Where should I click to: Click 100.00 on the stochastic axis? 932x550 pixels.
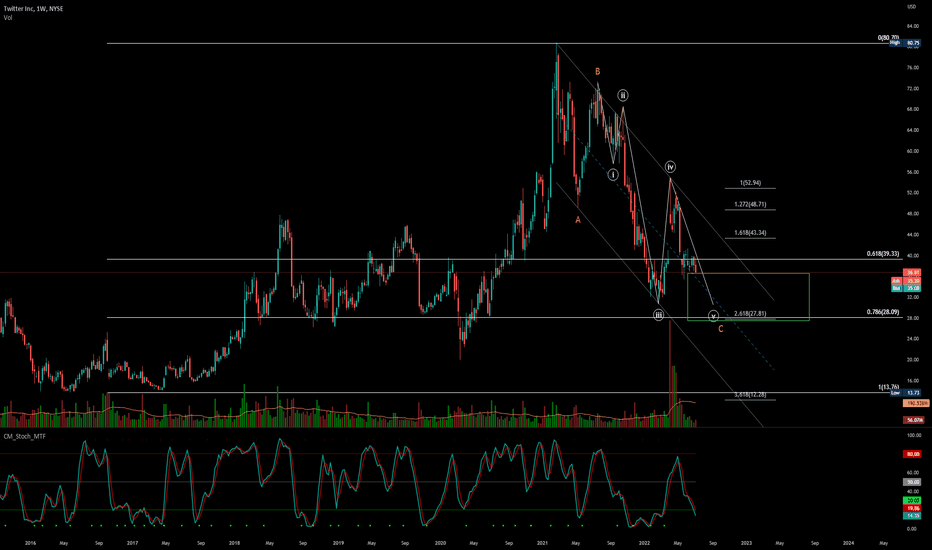tap(913, 436)
